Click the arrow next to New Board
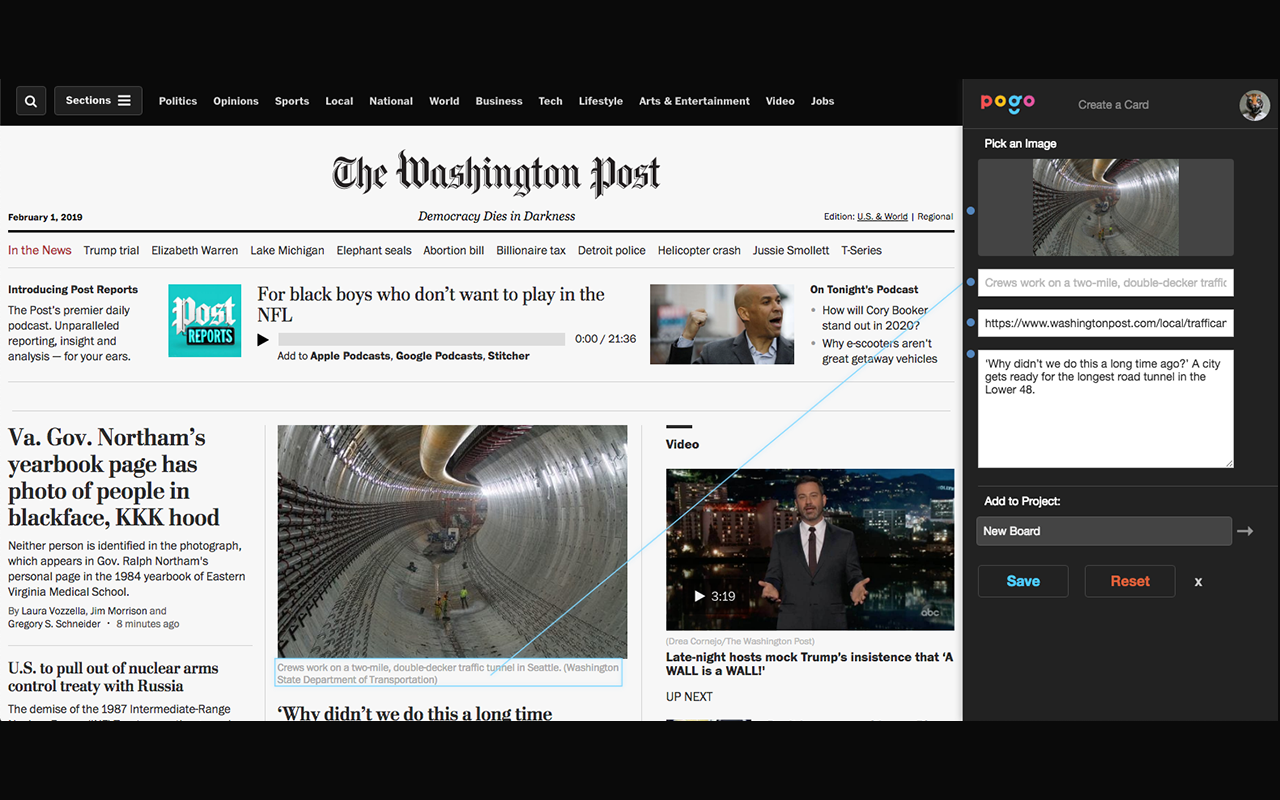The width and height of the screenshot is (1280, 800). 1245,531
